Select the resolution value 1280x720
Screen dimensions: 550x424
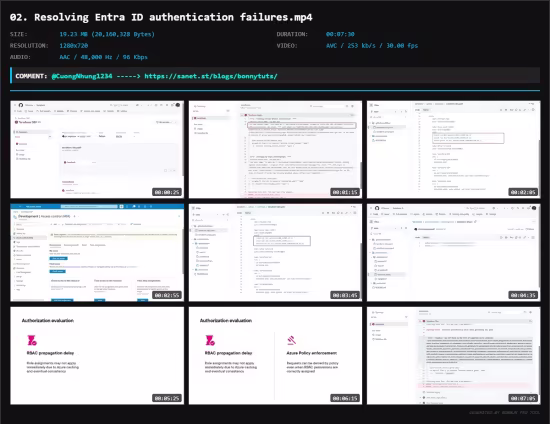click(x=74, y=46)
